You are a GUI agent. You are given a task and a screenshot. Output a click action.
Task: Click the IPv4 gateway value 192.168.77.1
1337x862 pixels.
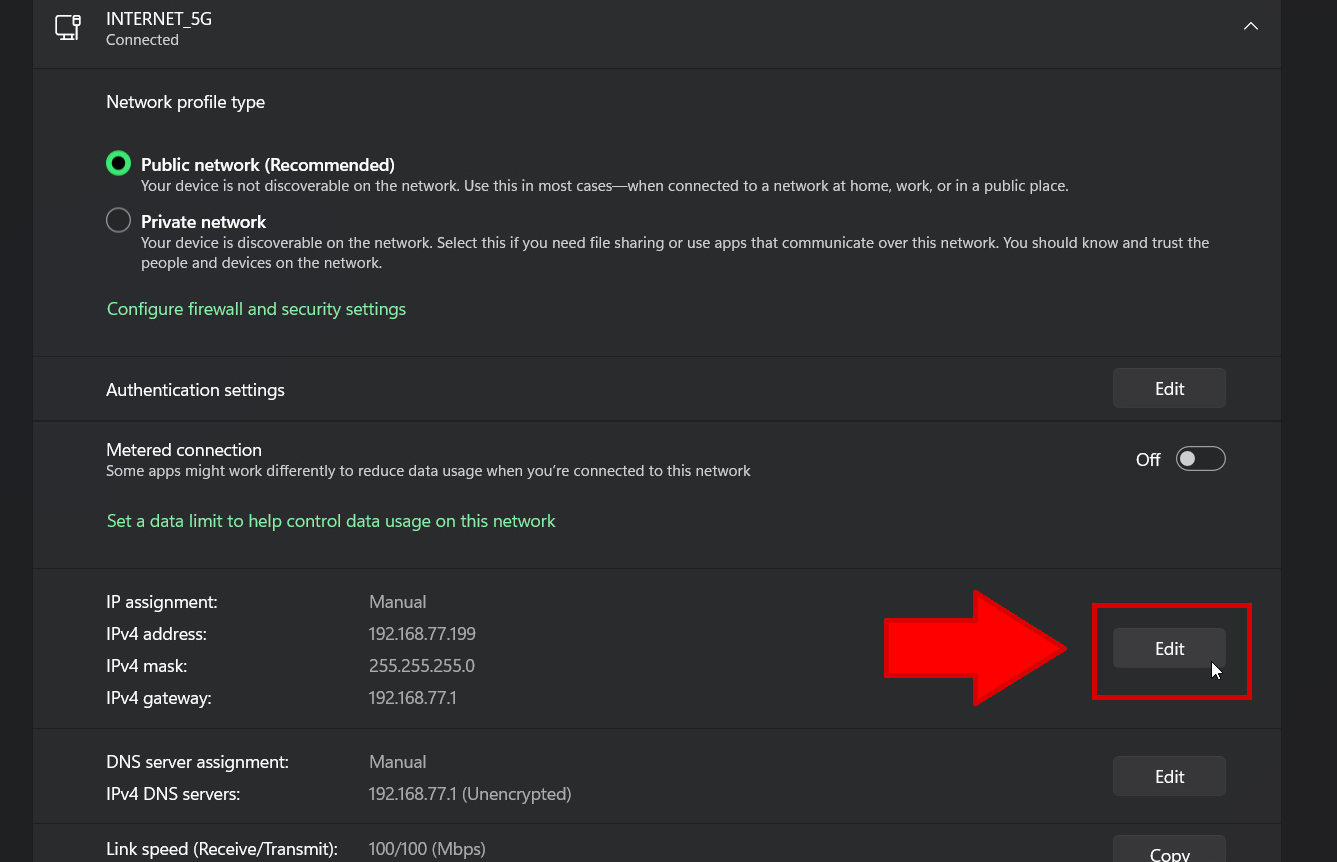pyautogui.click(x=412, y=698)
